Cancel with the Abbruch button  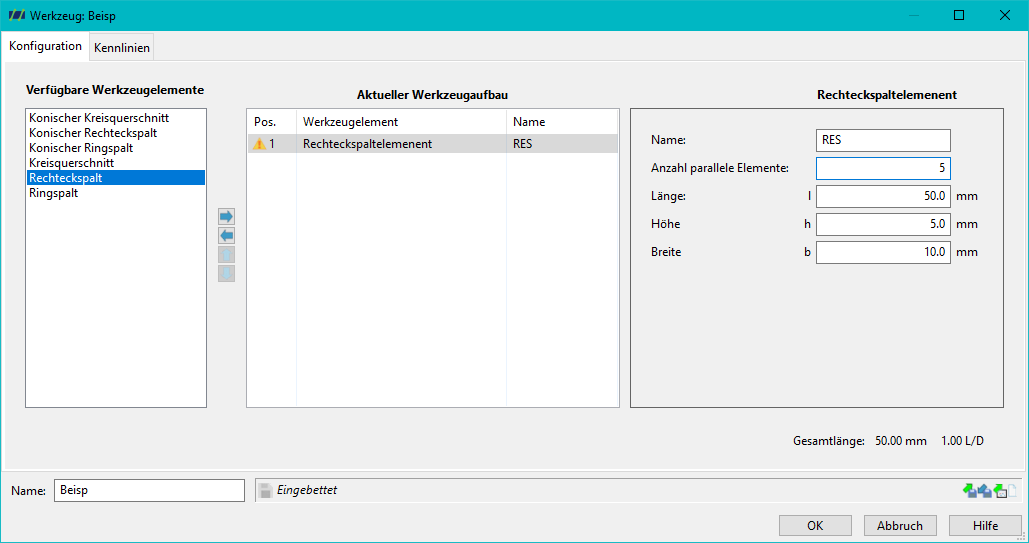tap(900, 525)
